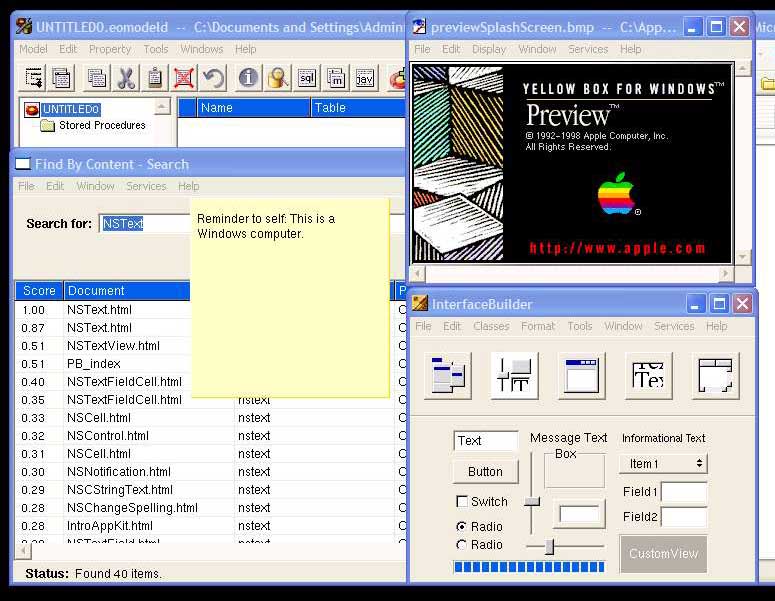Open the Tools menu in EOModeler

tap(156, 49)
